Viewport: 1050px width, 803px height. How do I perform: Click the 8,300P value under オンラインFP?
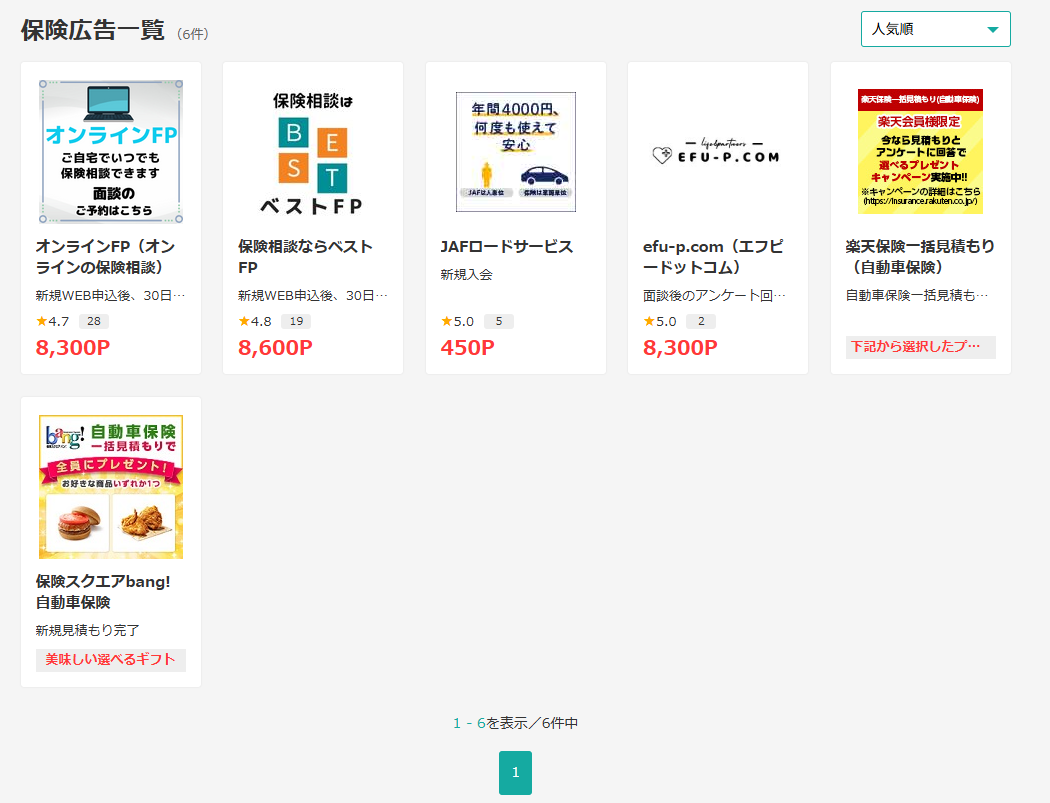point(73,348)
